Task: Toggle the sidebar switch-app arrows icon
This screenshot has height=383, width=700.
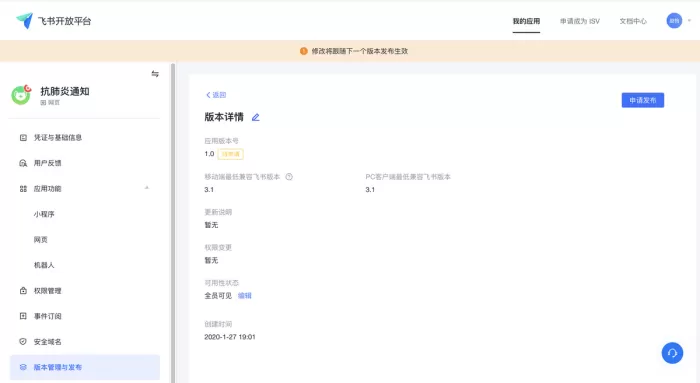Action: (x=155, y=74)
